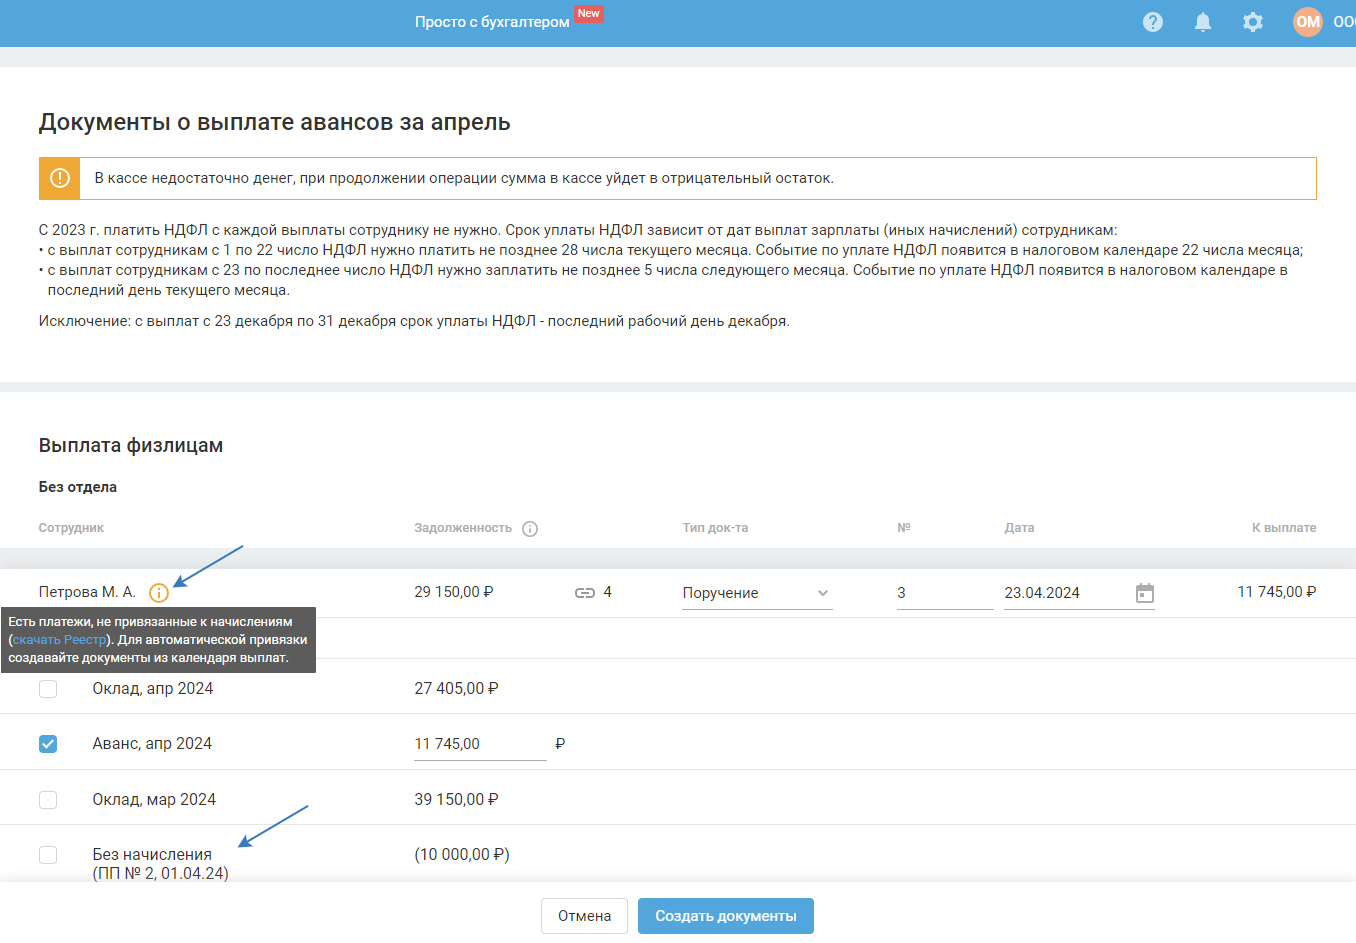Screen dimensions: 1356x943
Task: Click the OM user avatar
Action: [x=1308, y=22]
